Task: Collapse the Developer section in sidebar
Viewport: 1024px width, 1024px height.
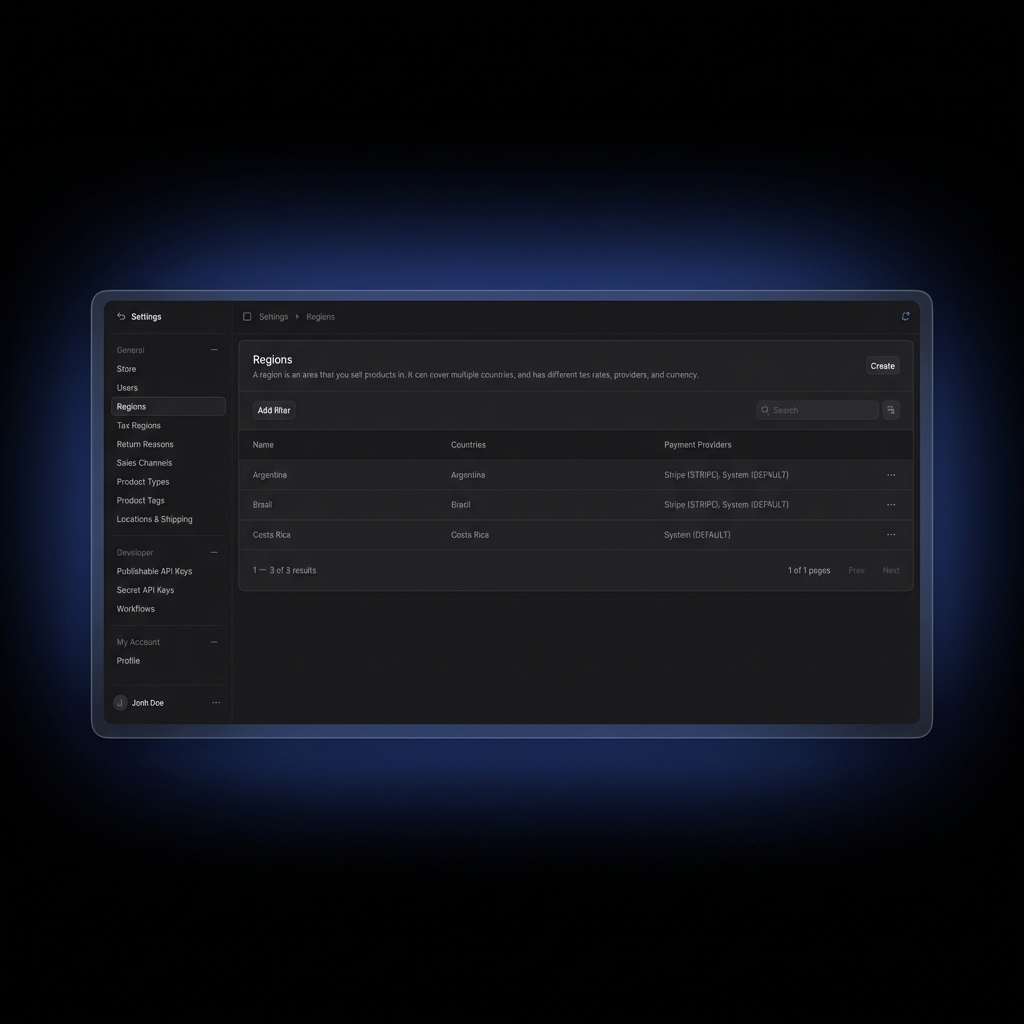Action: click(x=214, y=553)
